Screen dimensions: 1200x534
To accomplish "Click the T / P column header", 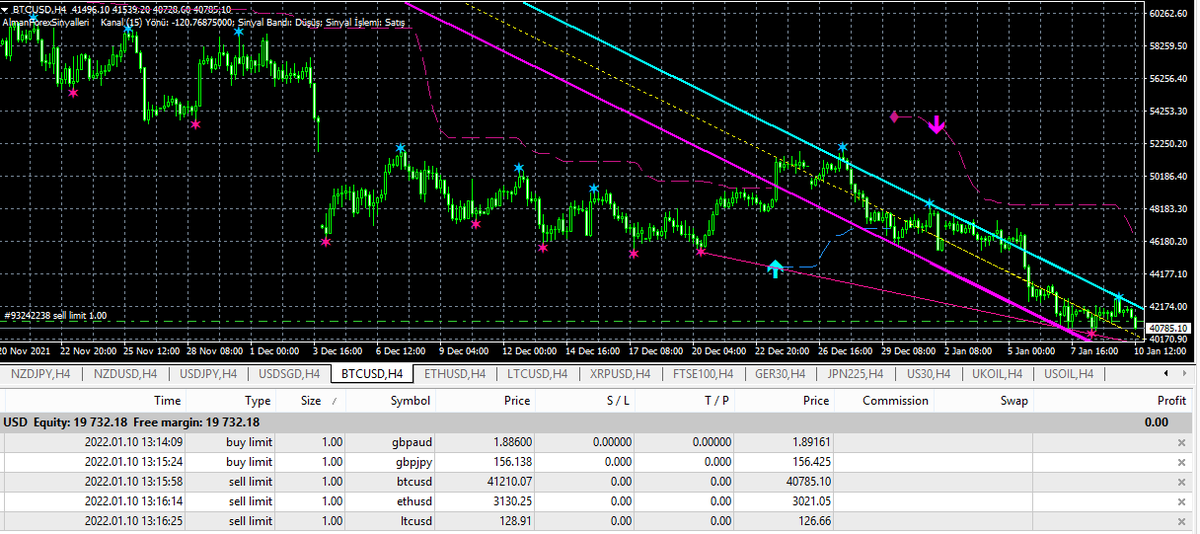I will (x=715, y=401).
